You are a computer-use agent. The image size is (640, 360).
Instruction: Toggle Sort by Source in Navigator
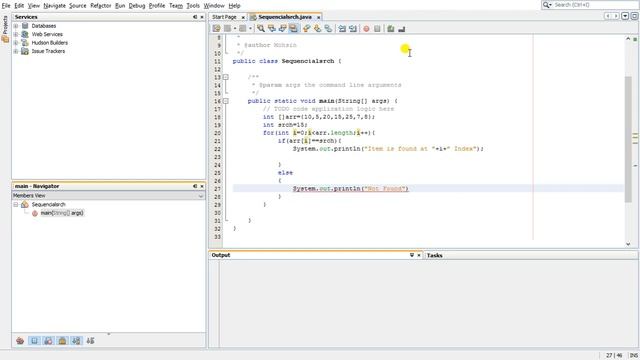pyautogui.click(x=91, y=341)
